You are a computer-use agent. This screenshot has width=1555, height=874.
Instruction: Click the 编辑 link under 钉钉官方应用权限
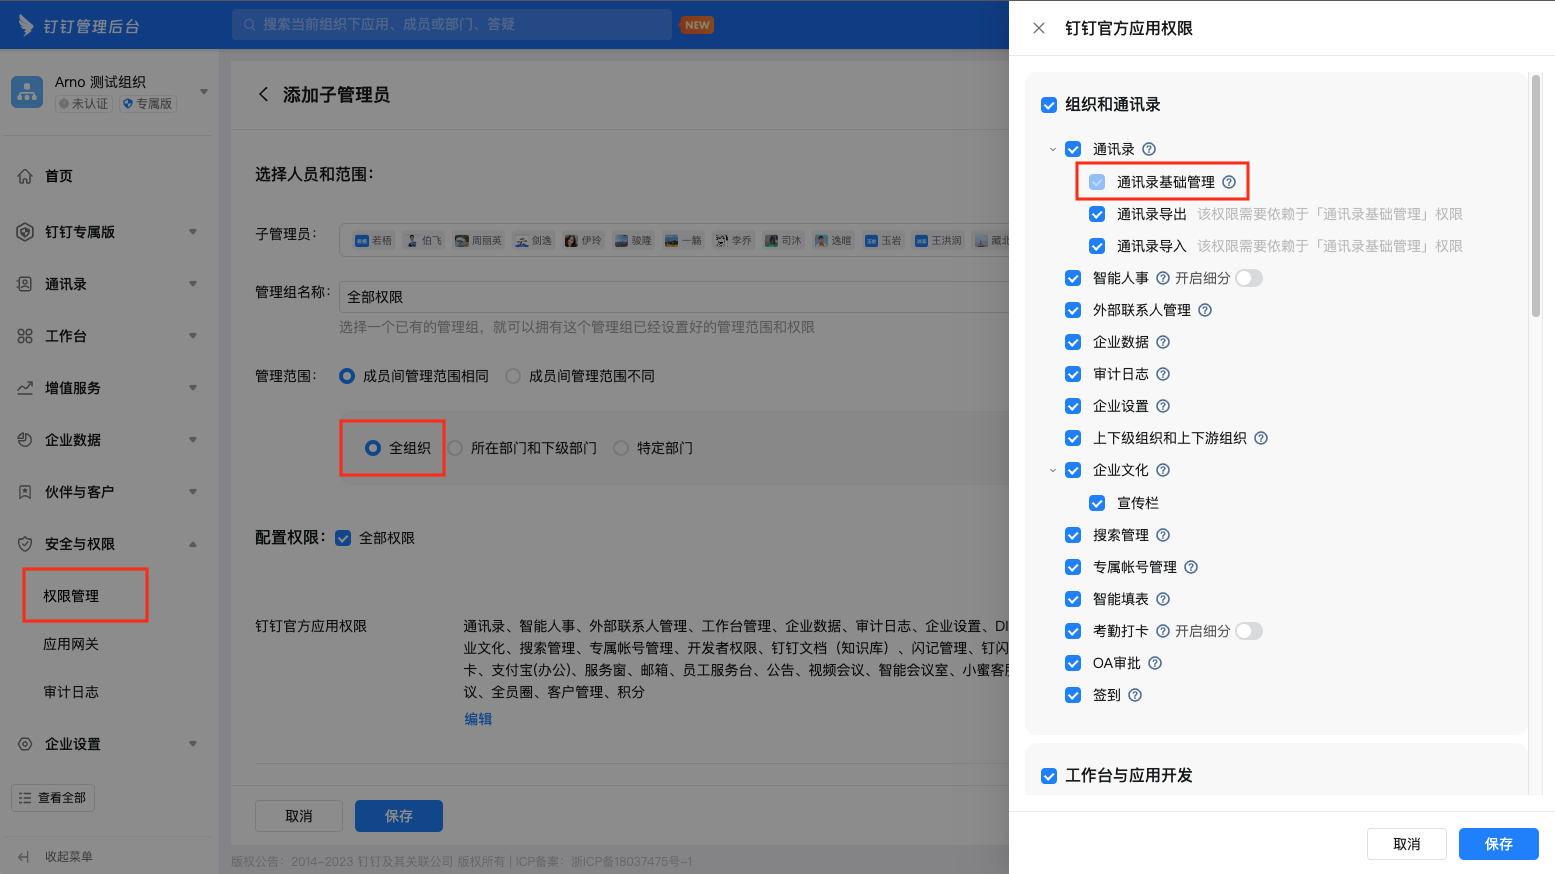pos(478,719)
